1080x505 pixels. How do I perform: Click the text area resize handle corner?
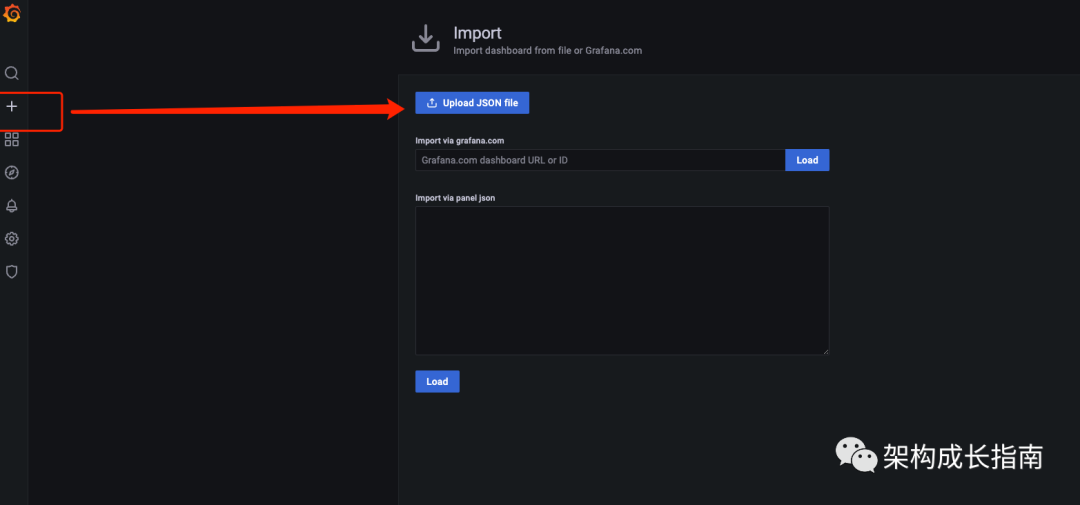point(826,351)
